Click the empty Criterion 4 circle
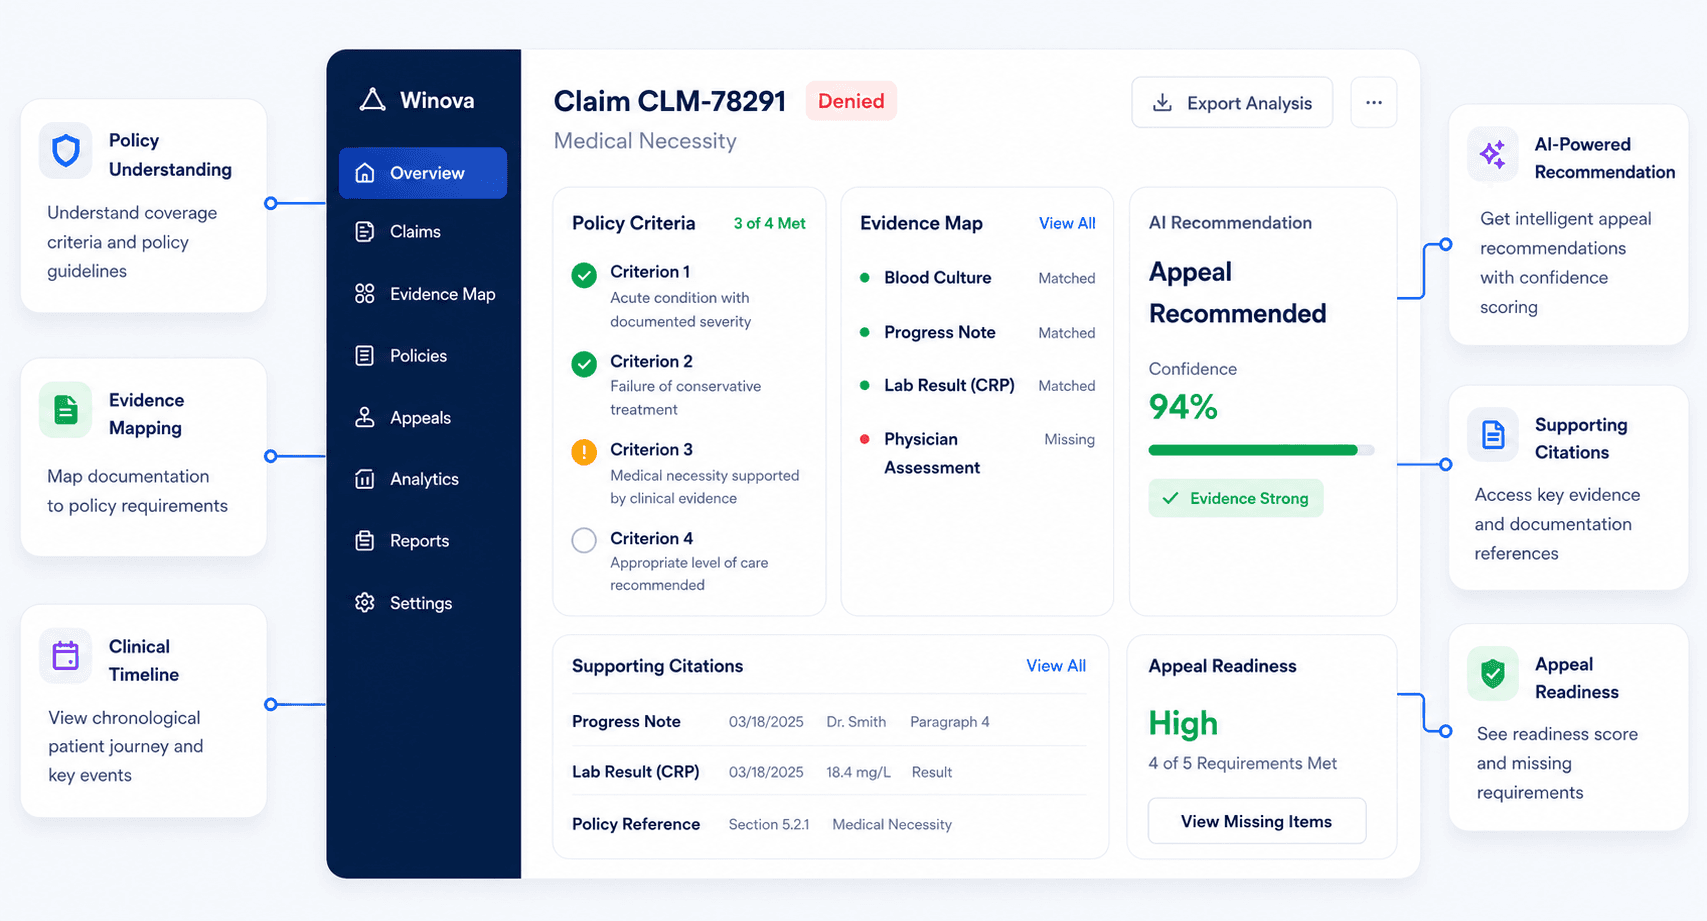1707x921 pixels. [584, 541]
